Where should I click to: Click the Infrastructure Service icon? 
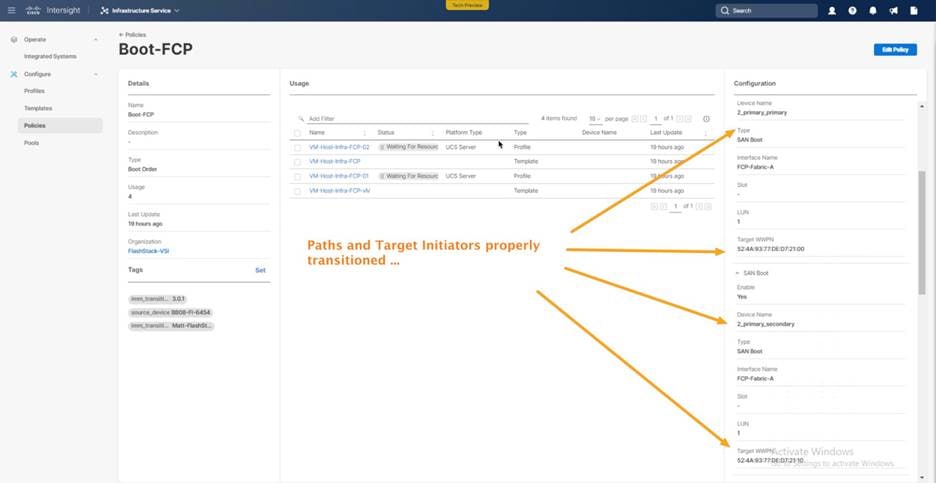104,11
